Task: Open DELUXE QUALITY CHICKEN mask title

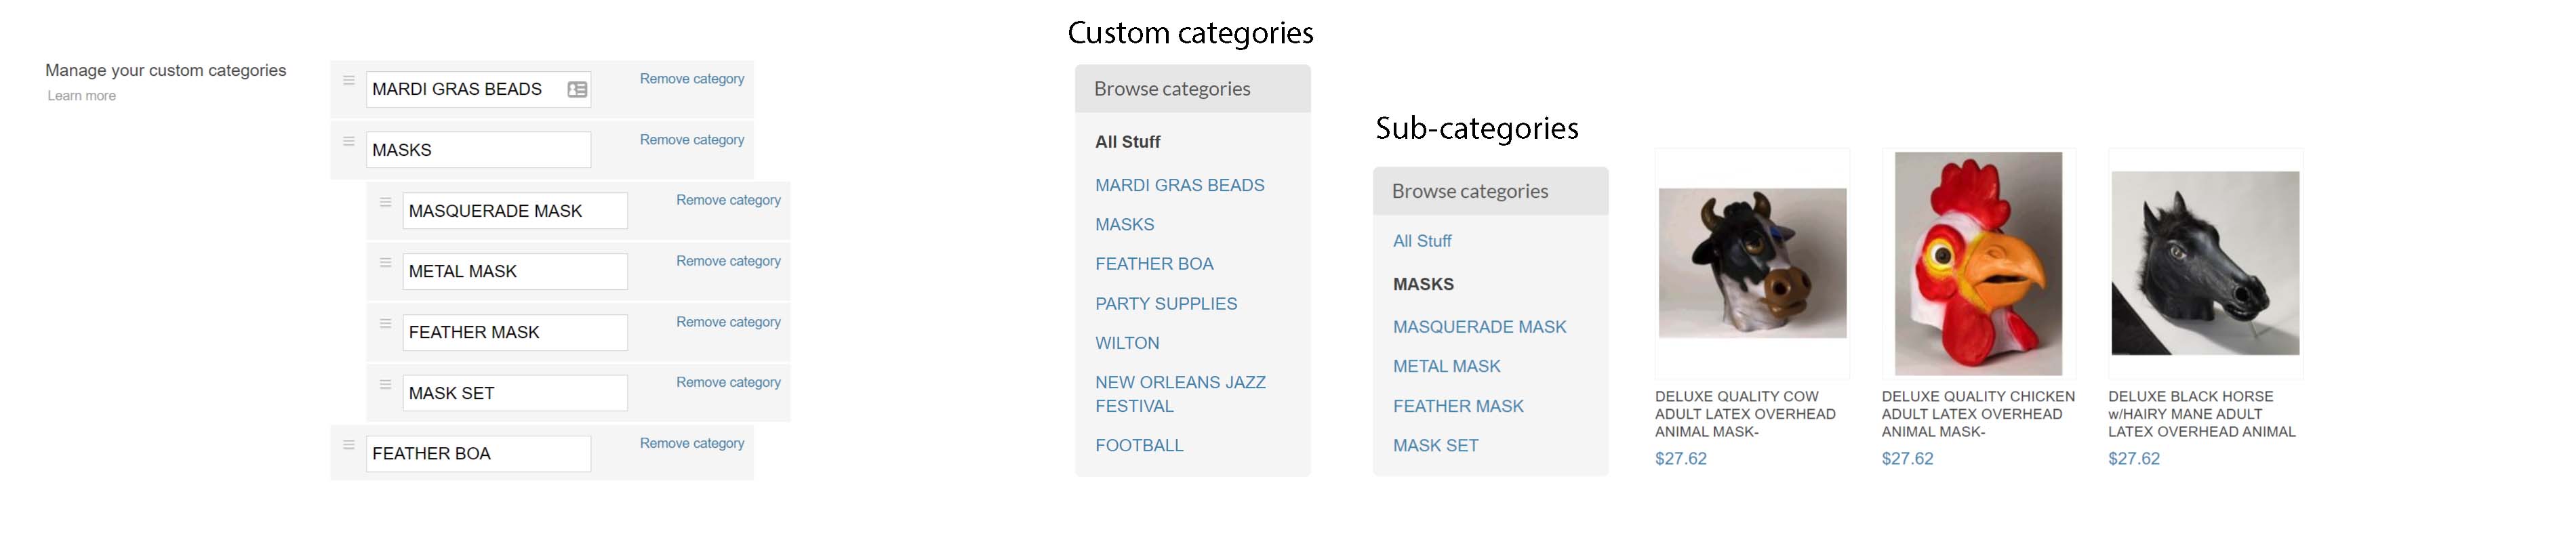Action: click(1978, 414)
